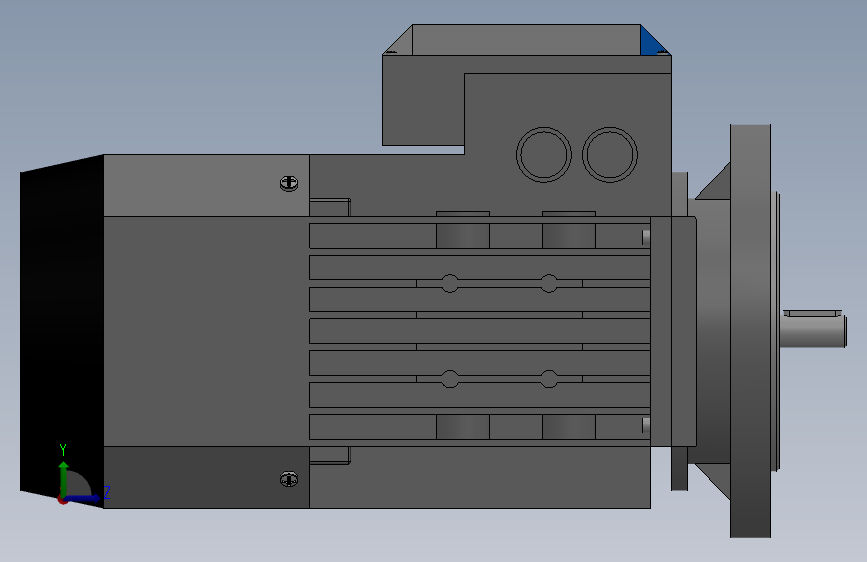867x562 pixels.
Task: Pick the right circular cable entry on terminal box
Action: click(x=610, y=155)
